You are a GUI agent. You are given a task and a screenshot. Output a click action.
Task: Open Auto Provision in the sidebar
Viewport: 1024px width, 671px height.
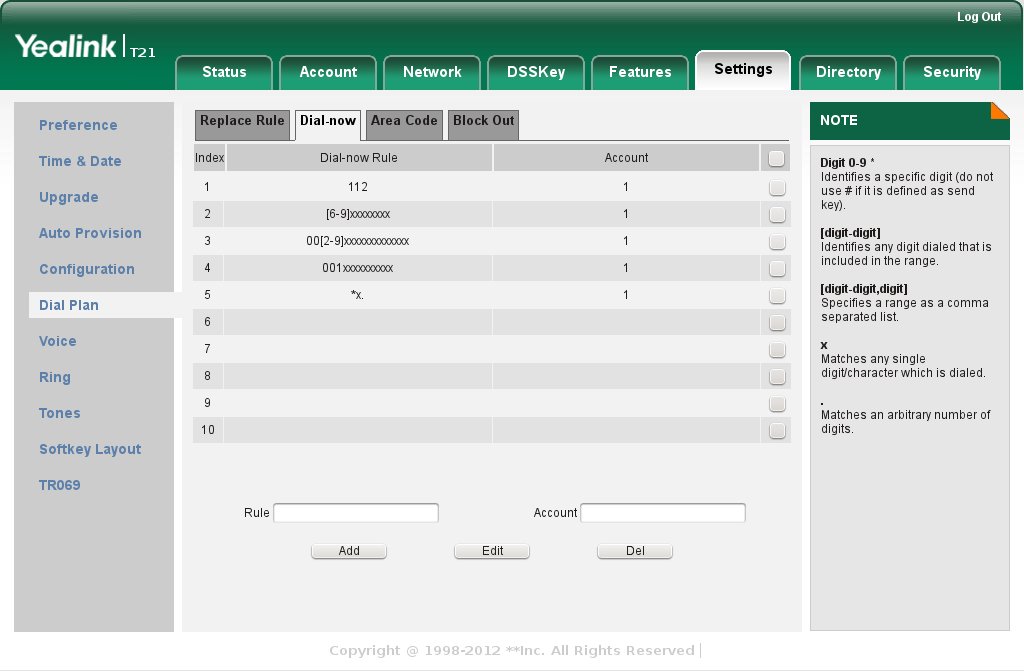[90, 233]
